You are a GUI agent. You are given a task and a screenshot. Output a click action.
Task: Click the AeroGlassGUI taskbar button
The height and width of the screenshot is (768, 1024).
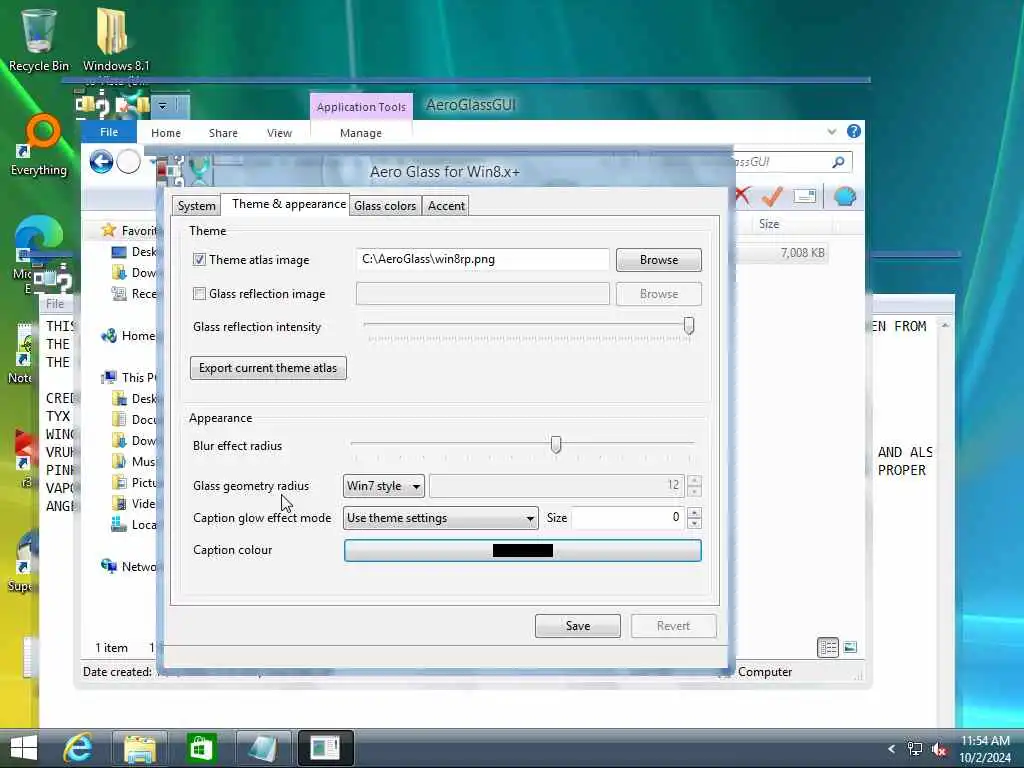pyautogui.click(x=325, y=748)
